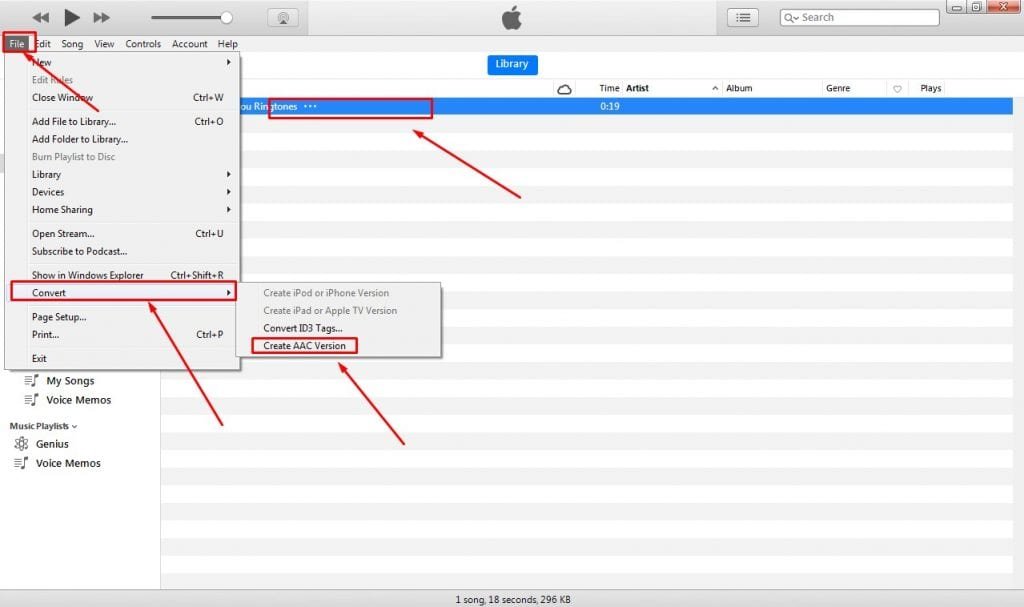Click the three dots beside the song
Viewport: 1024px width, 607px height.
coord(310,107)
